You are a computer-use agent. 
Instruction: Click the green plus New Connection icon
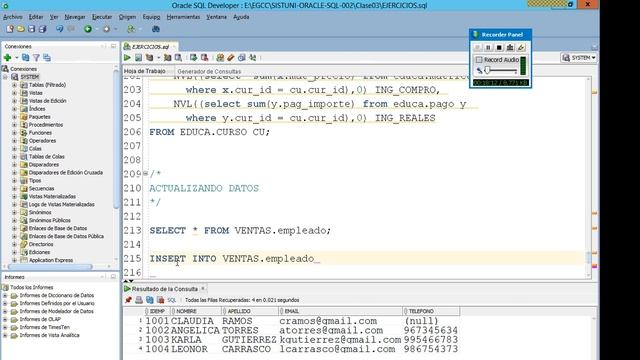7,58
